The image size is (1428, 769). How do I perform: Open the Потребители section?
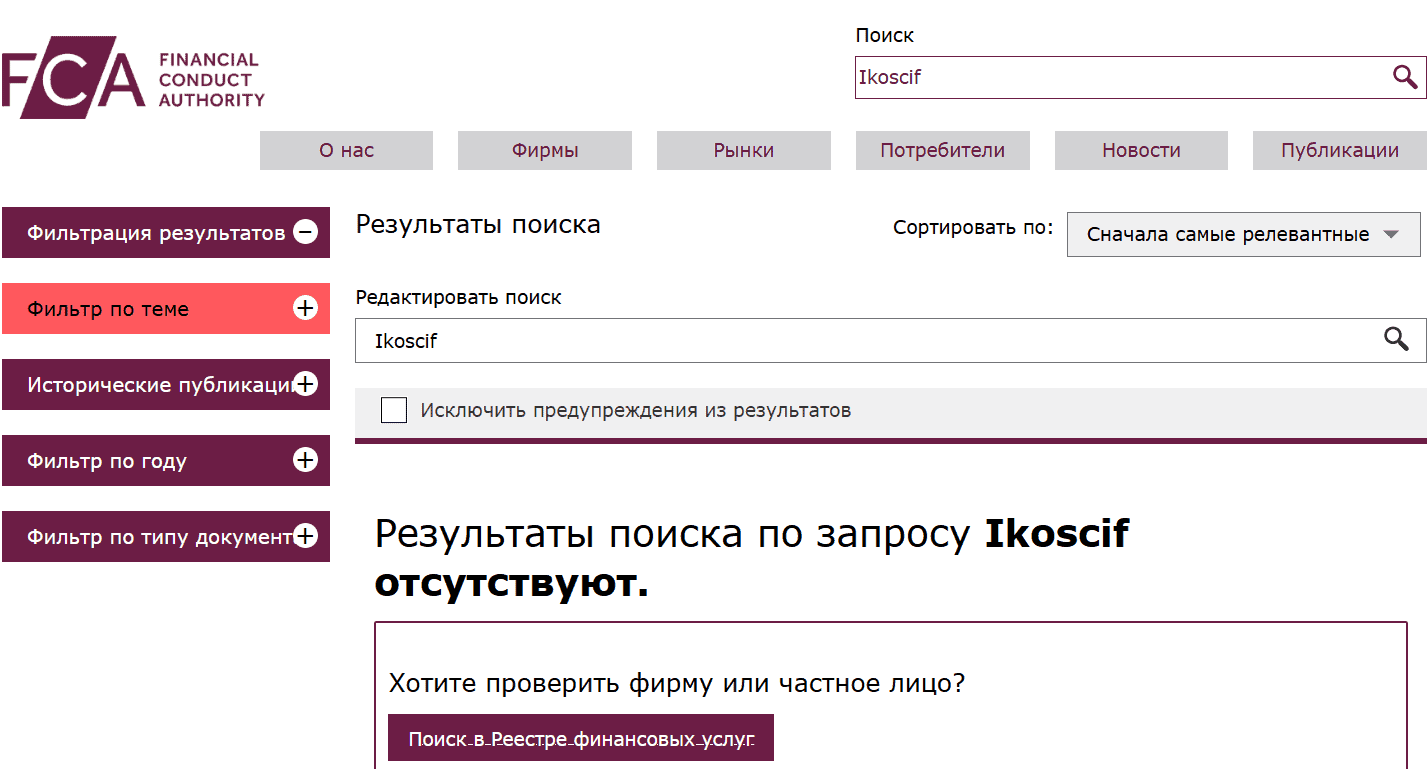(x=941, y=150)
